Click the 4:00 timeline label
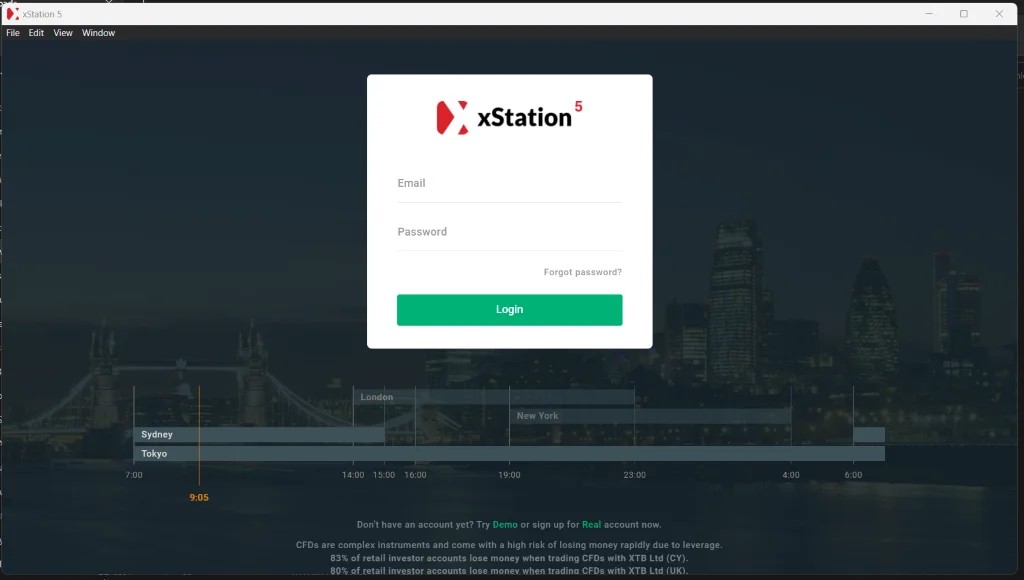This screenshot has width=1024, height=580. 791,475
